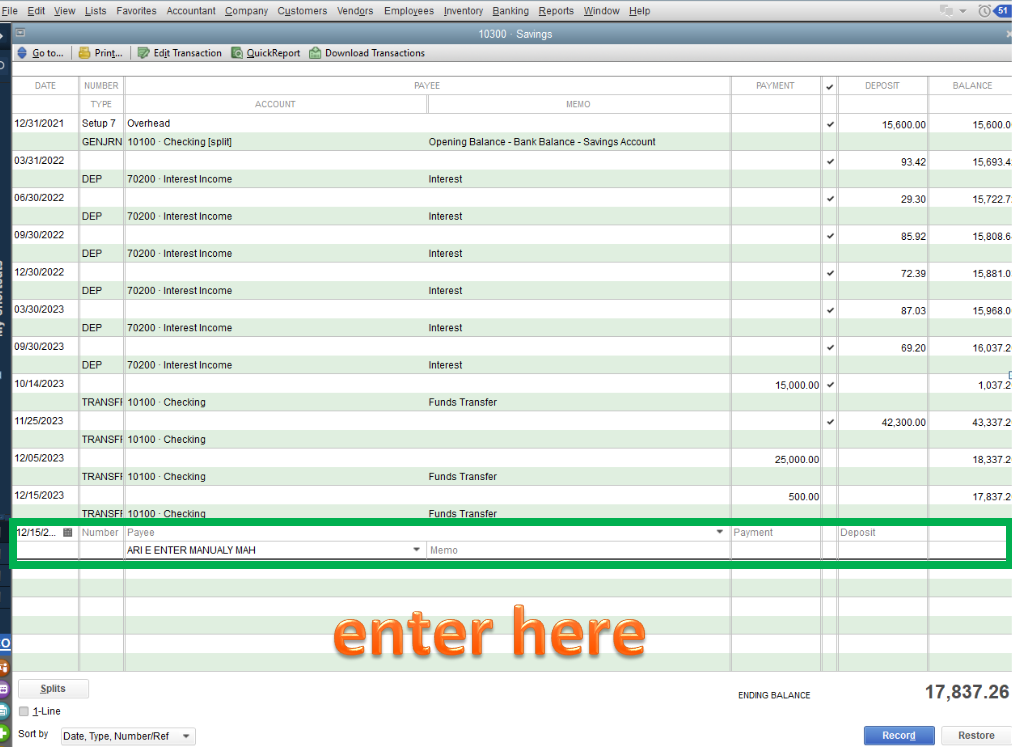This screenshot has width=1012, height=747.
Task: Click the BALANCE column header
Action: tap(972, 85)
